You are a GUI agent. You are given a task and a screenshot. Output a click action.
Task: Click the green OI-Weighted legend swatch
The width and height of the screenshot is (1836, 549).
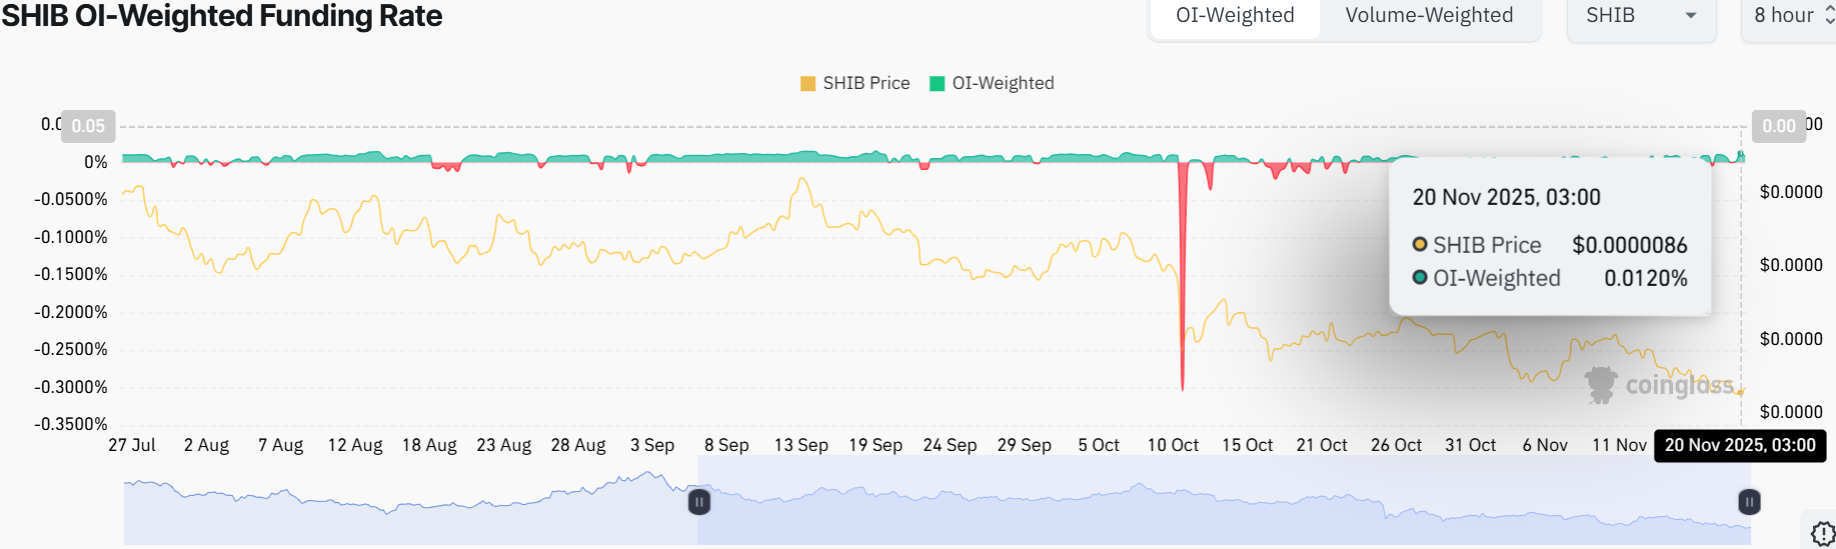tap(937, 83)
